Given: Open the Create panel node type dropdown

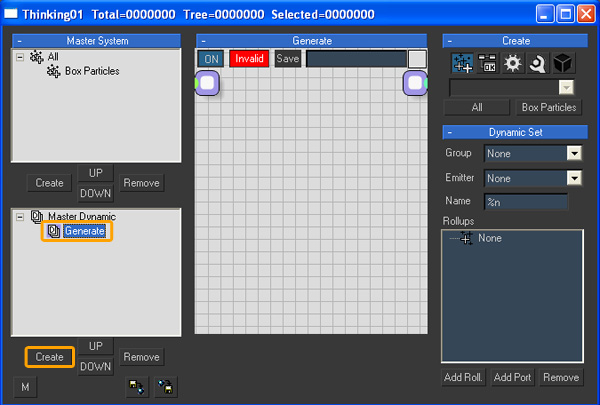Looking at the screenshot, I should coord(566,87).
